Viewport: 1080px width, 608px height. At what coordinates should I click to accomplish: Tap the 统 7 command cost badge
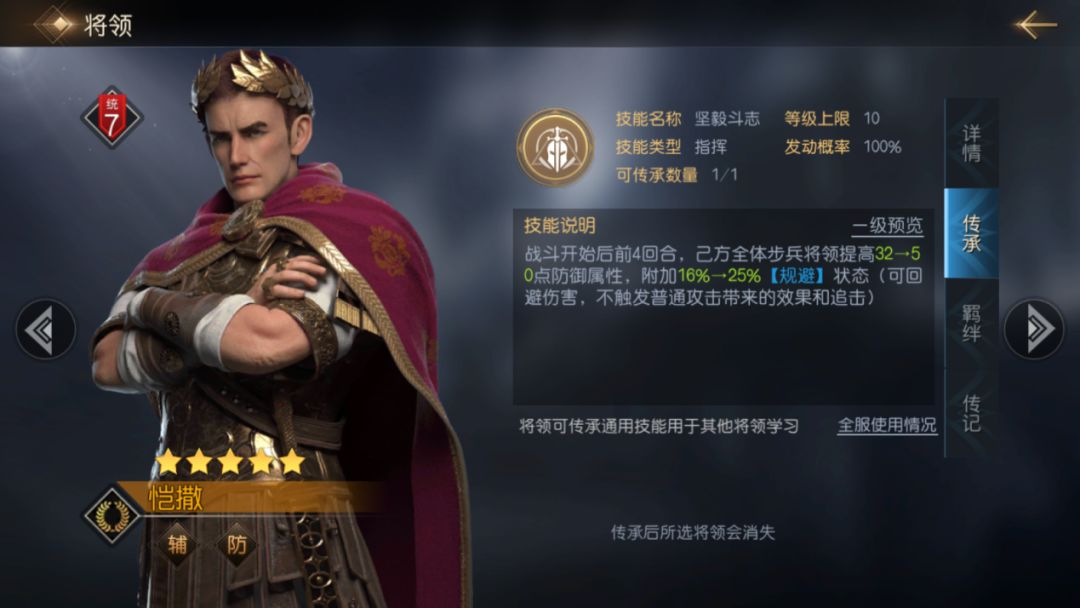point(112,117)
